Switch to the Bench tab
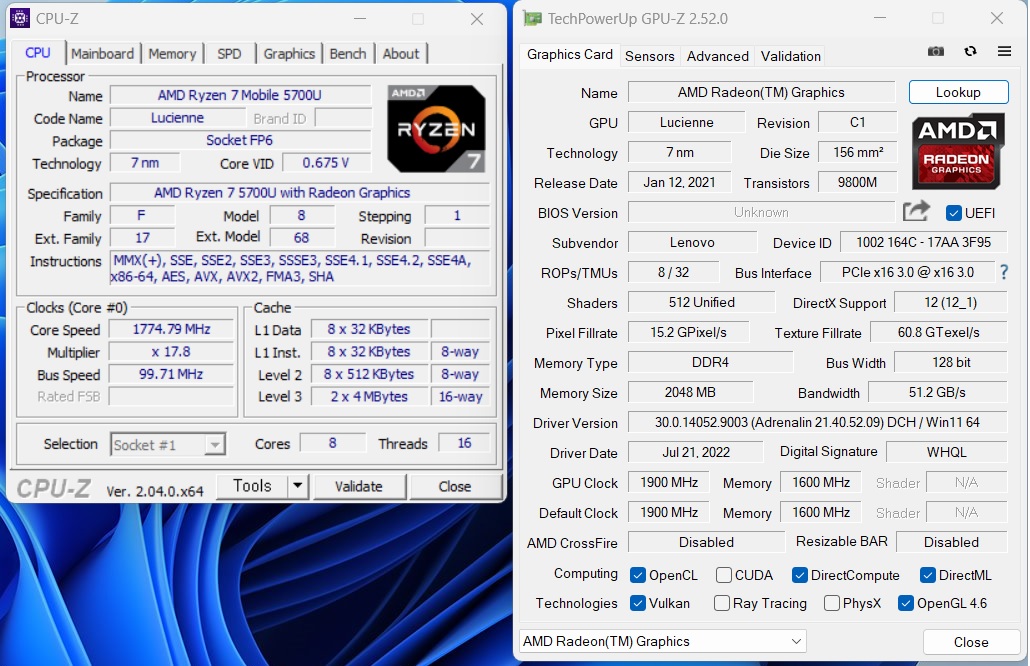The width and height of the screenshot is (1030, 666). coord(348,54)
